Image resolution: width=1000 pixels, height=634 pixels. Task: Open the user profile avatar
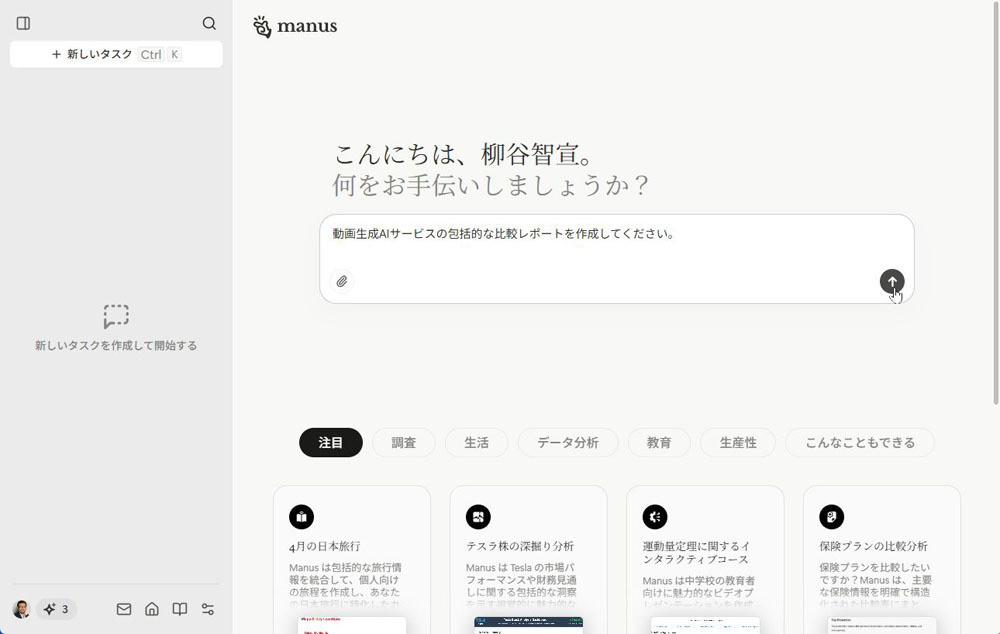click(x=21, y=609)
